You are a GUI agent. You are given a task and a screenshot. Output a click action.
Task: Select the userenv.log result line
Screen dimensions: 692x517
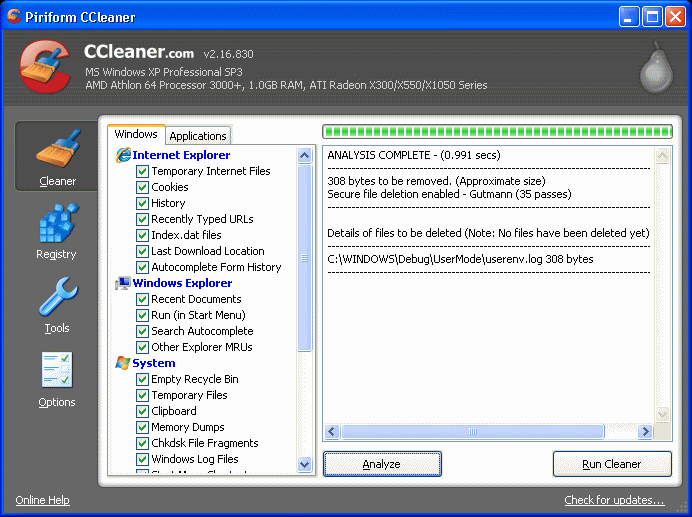pos(460,259)
